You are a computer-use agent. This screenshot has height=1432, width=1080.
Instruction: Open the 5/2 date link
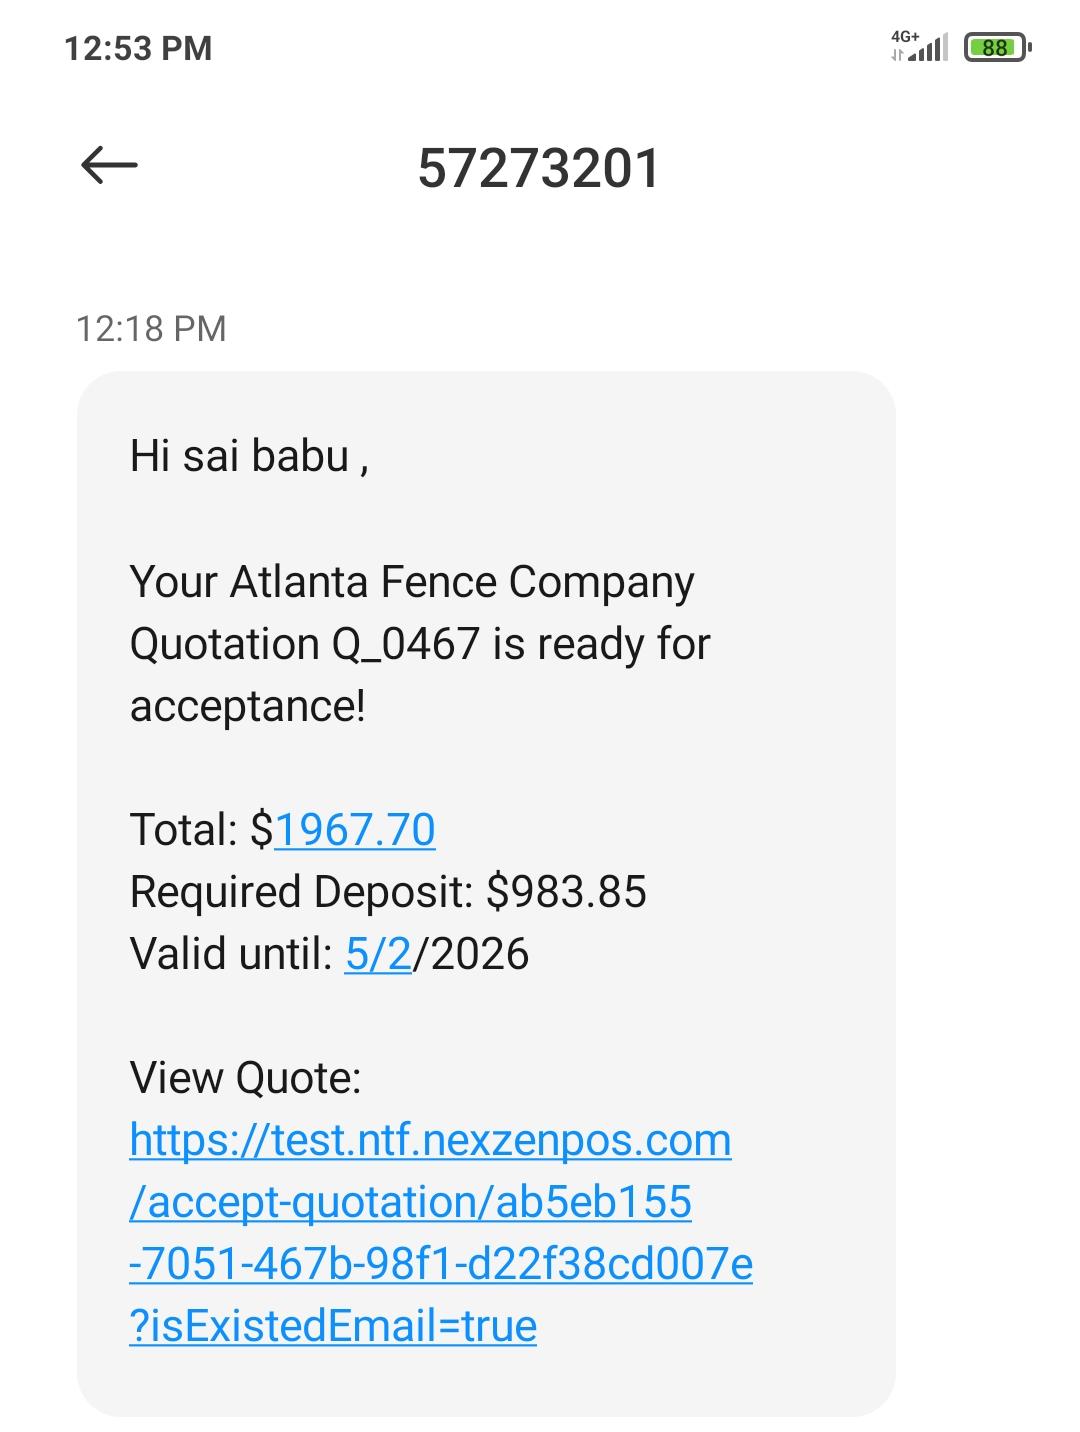point(378,954)
